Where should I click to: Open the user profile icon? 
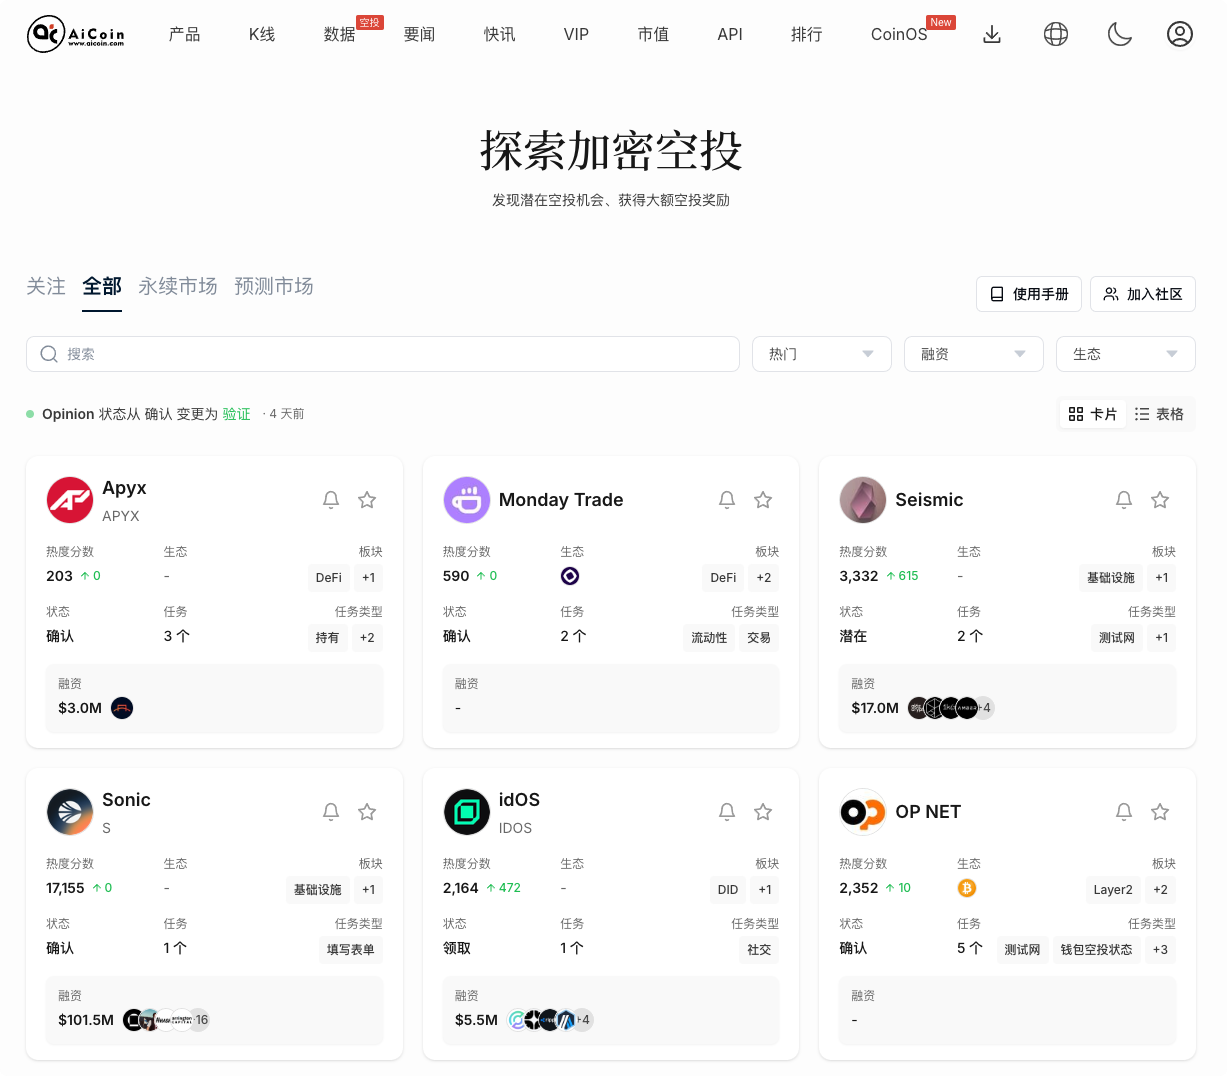pos(1180,33)
